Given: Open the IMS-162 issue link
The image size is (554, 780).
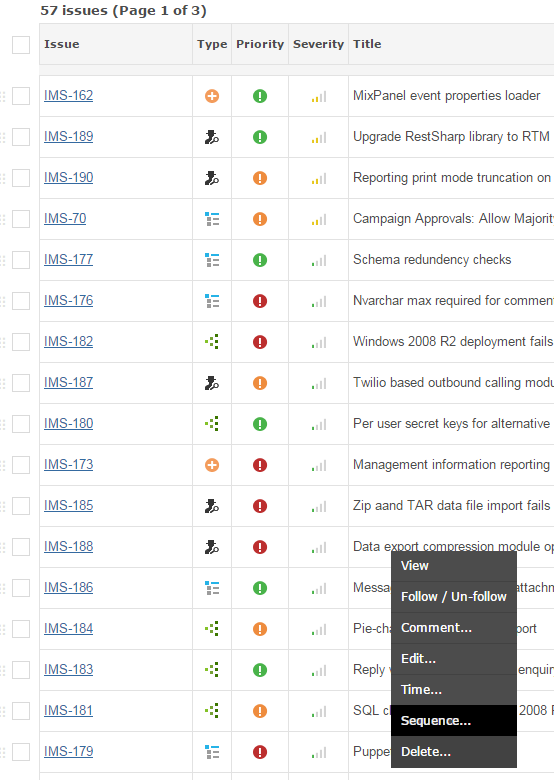Looking at the screenshot, I should pos(69,96).
